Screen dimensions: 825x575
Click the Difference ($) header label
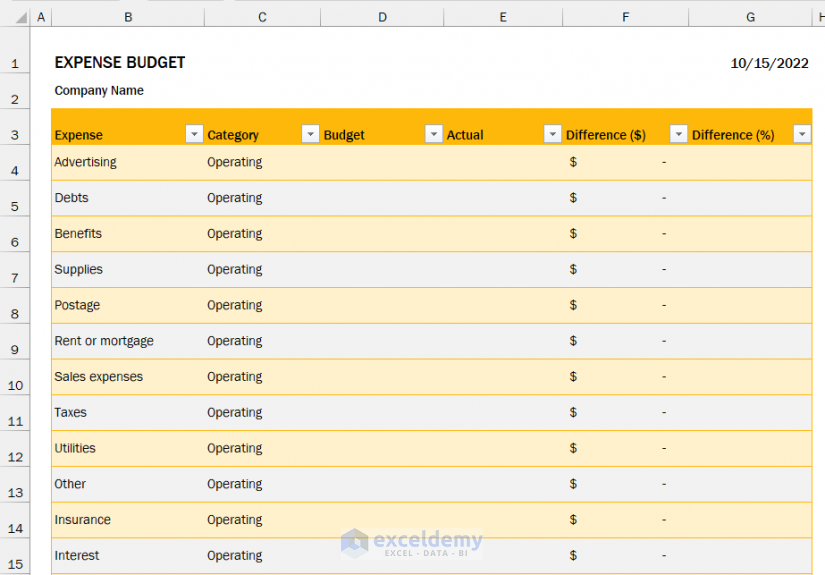[606, 135]
